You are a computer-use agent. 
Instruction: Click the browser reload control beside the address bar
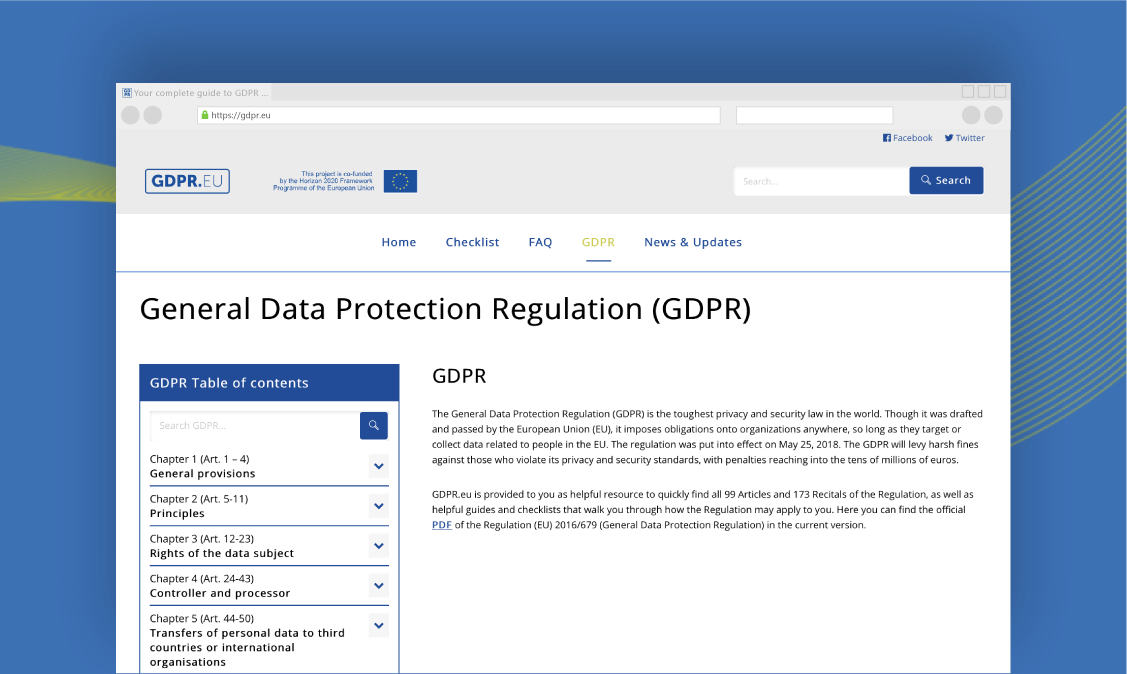point(970,115)
